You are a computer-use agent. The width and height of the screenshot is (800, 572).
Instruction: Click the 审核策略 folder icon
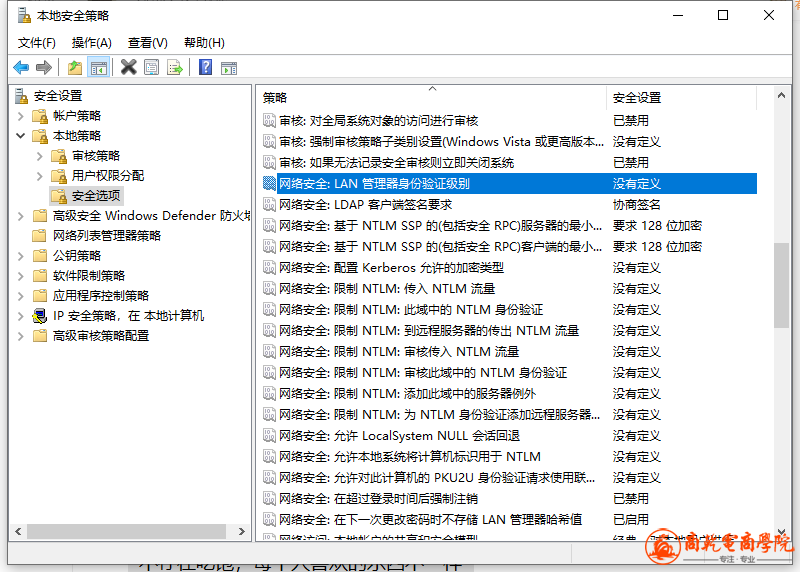pyautogui.click(x=59, y=156)
